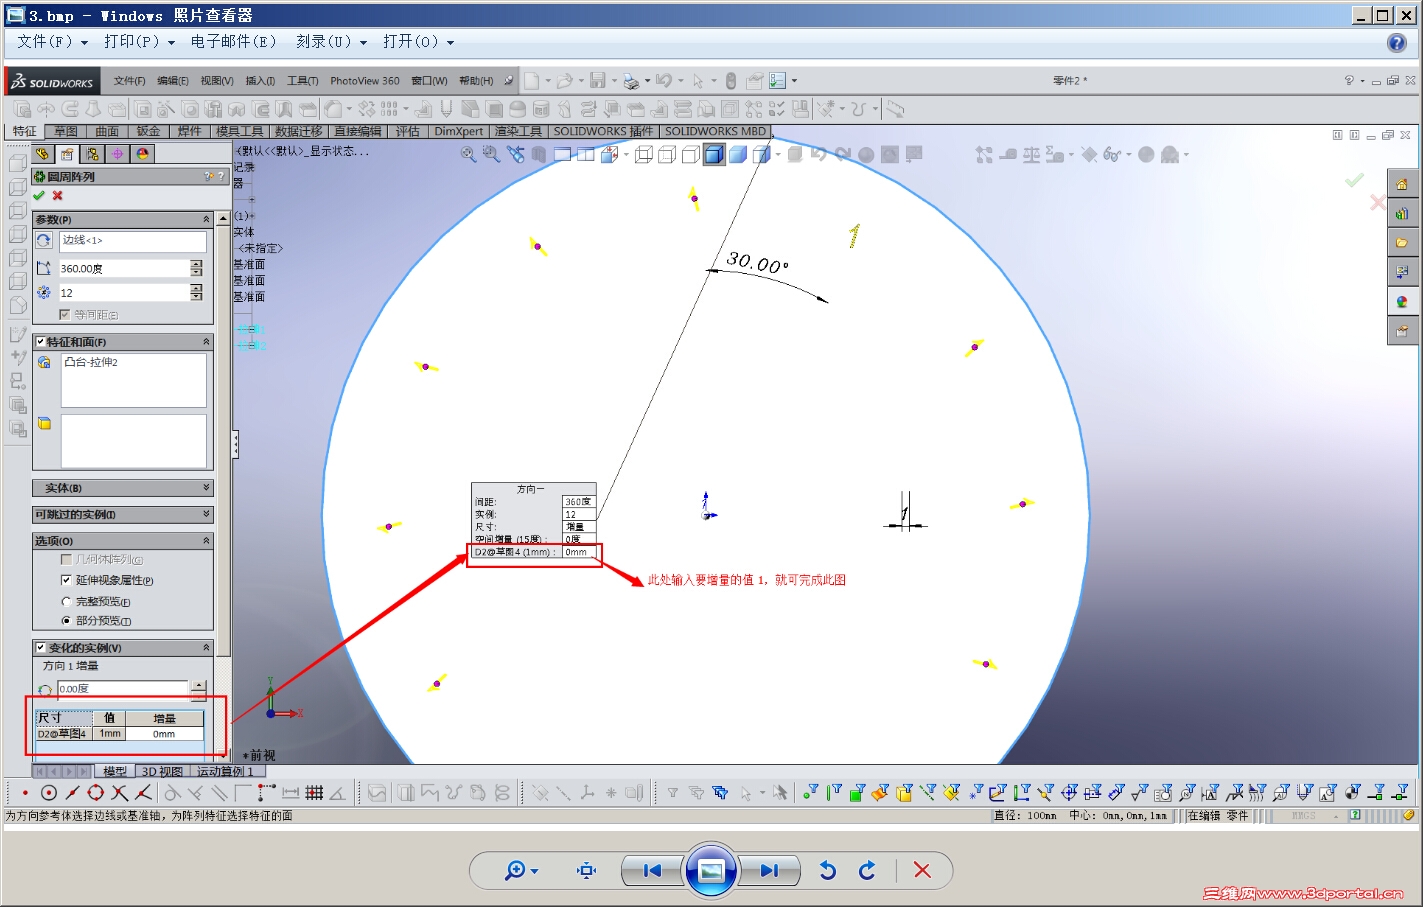This screenshot has width=1423, height=907.
Task: Switch to the 钣金 command tab
Action: [148, 131]
